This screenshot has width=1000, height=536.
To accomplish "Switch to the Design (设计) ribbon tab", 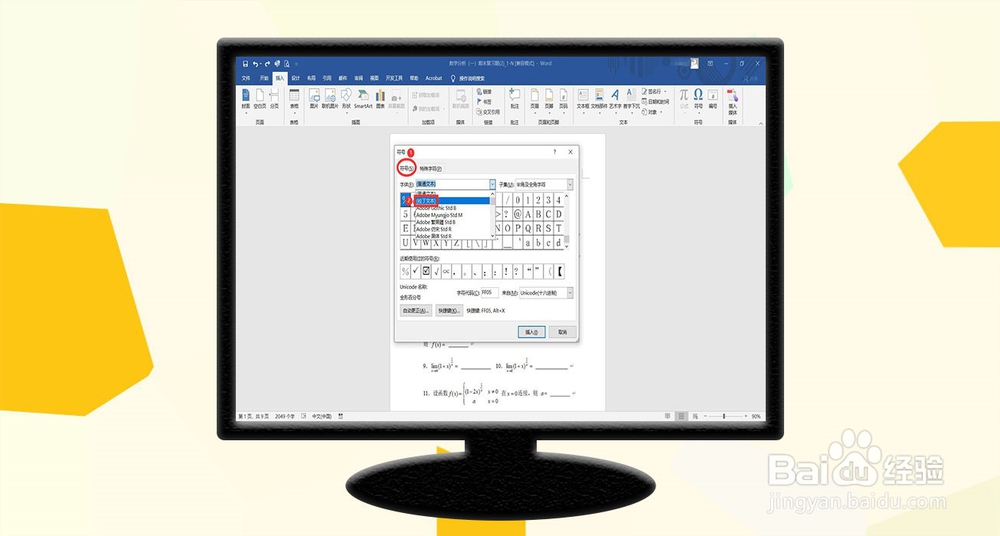I will tap(296, 78).
